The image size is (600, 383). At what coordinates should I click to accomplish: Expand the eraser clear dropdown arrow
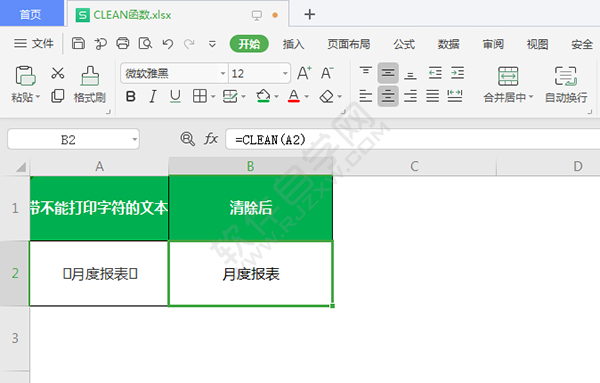coord(339,97)
